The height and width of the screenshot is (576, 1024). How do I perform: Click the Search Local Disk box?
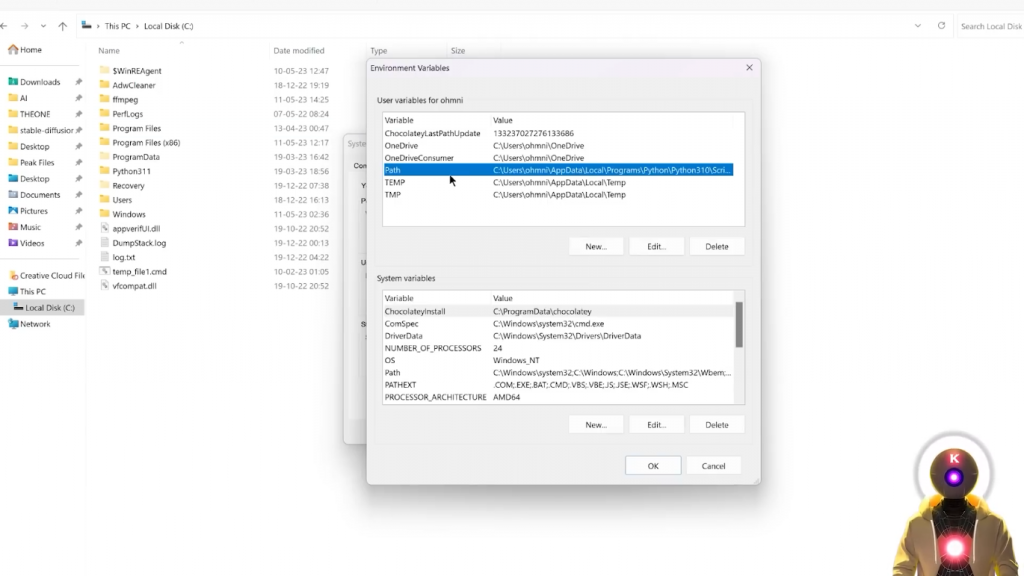coord(991,26)
